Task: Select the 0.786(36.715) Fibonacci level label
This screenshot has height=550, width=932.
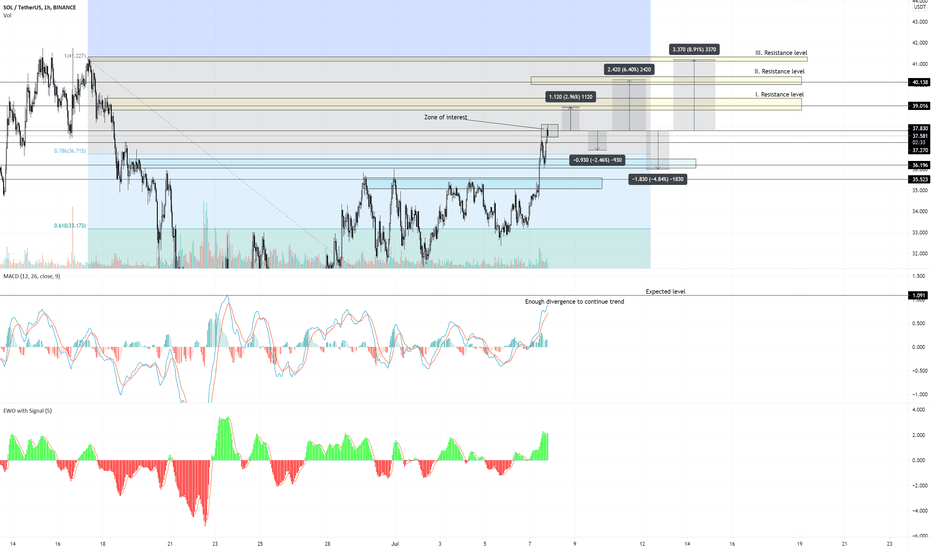Action: point(70,152)
